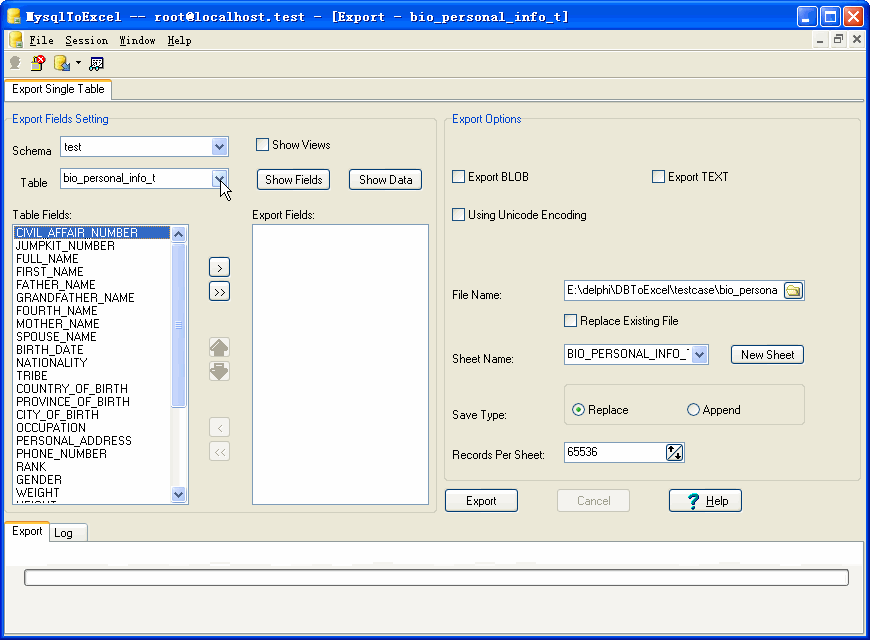Viewport: 870px width, 640px height.
Task: Remove selected field with the < button
Action: point(220,427)
